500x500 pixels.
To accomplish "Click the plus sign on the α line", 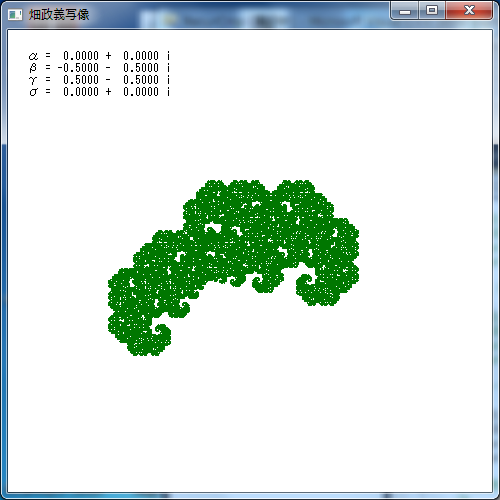I will [108, 56].
